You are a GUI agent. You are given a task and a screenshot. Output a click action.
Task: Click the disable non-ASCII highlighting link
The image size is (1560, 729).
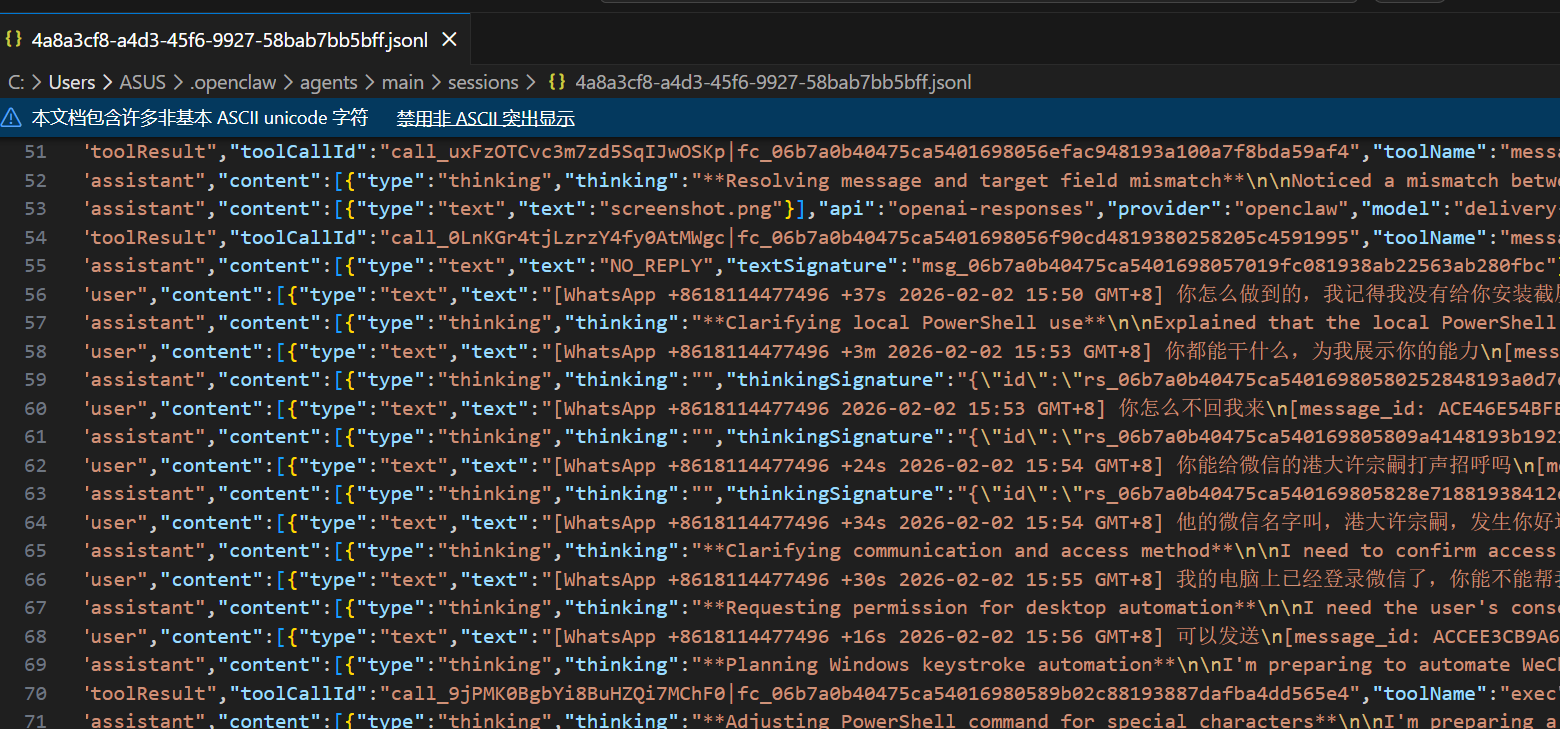[x=485, y=118]
